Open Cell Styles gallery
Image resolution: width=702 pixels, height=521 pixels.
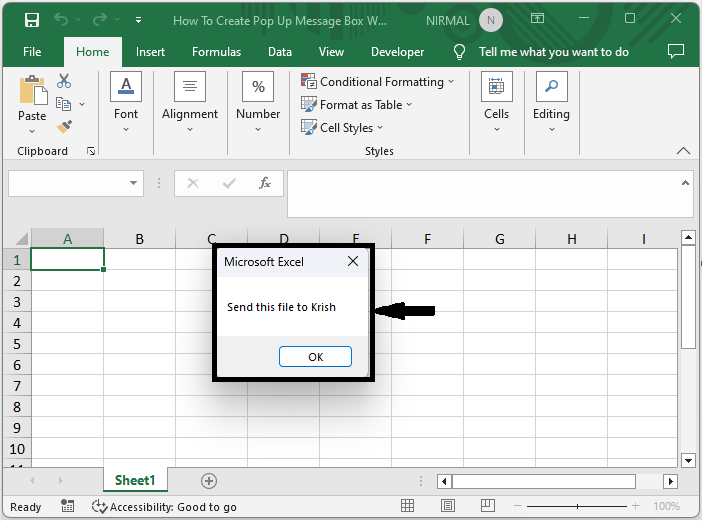click(x=342, y=128)
